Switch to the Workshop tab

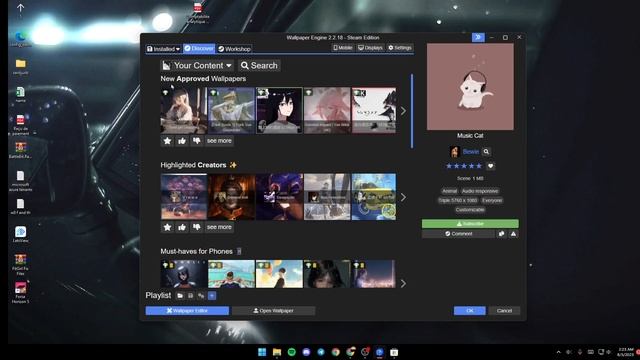point(234,49)
